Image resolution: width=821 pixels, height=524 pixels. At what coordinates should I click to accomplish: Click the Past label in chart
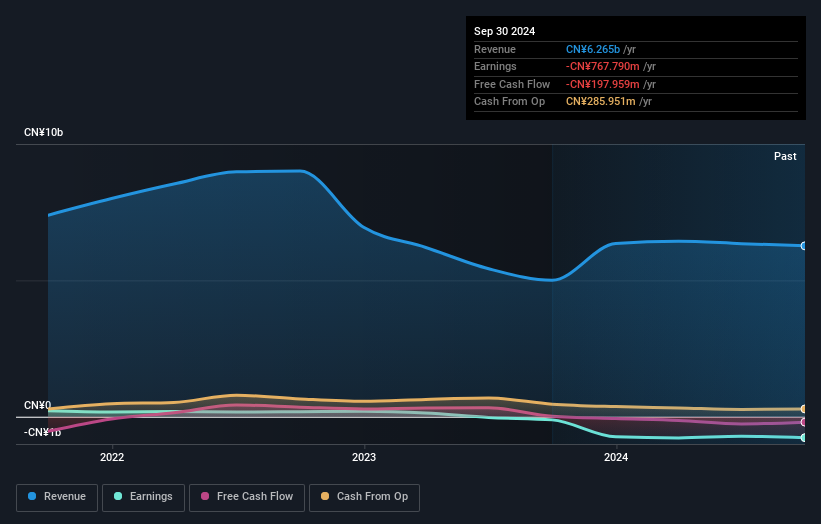click(x=785, y=156)
